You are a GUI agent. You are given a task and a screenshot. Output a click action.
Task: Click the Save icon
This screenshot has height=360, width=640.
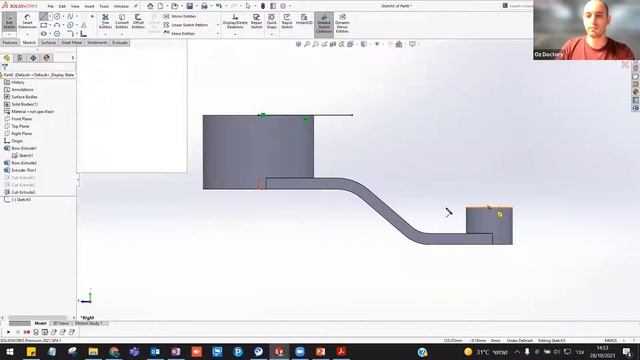(189, 6)
